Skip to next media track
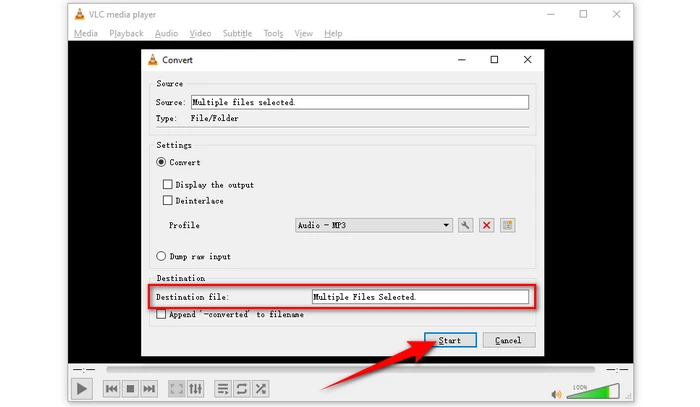 click(x=149, y=388)
